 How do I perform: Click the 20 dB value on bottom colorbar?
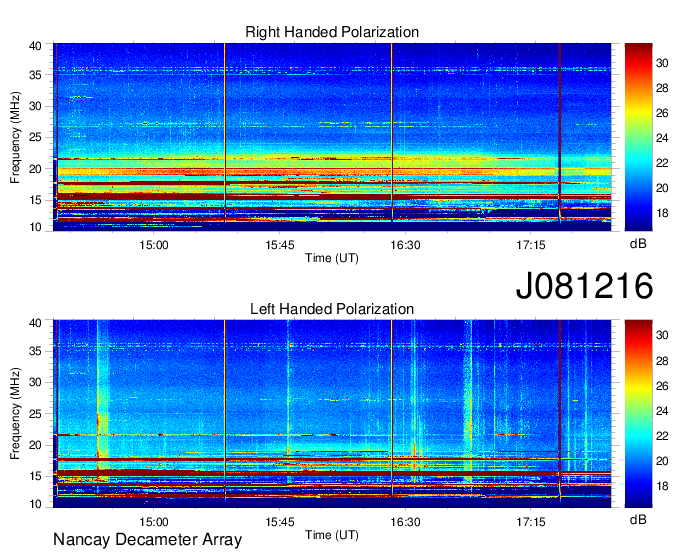(x=662, y=461)
